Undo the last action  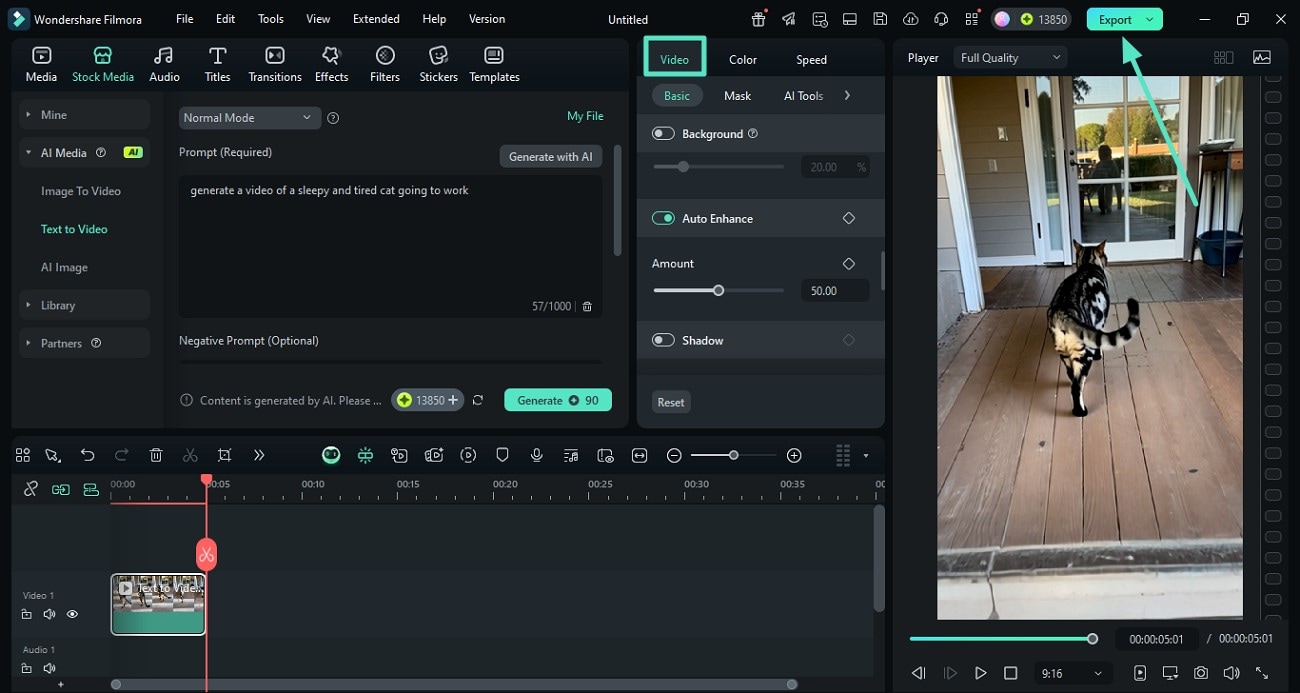pos(87,455)
